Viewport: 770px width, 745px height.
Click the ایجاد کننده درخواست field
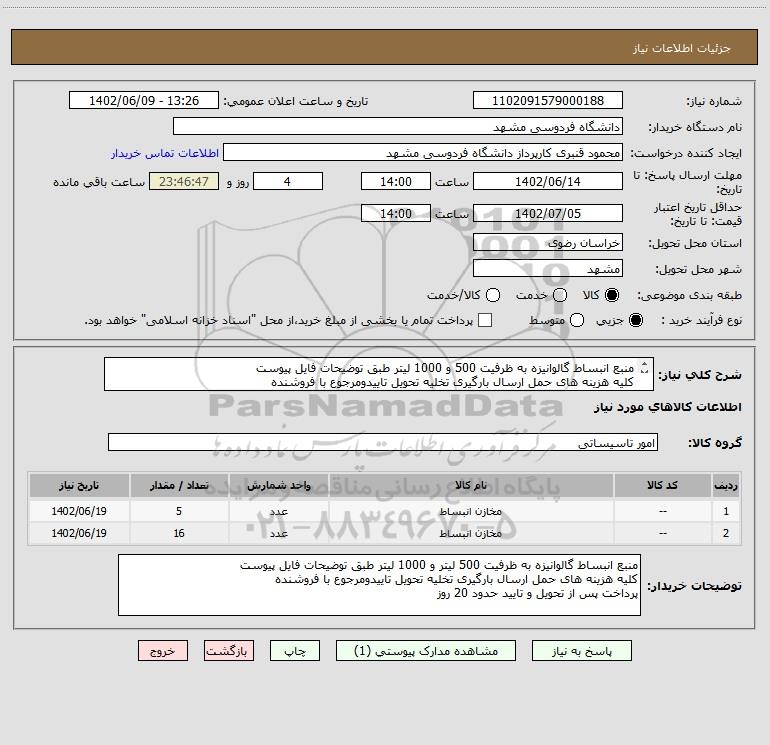point(423,152)
